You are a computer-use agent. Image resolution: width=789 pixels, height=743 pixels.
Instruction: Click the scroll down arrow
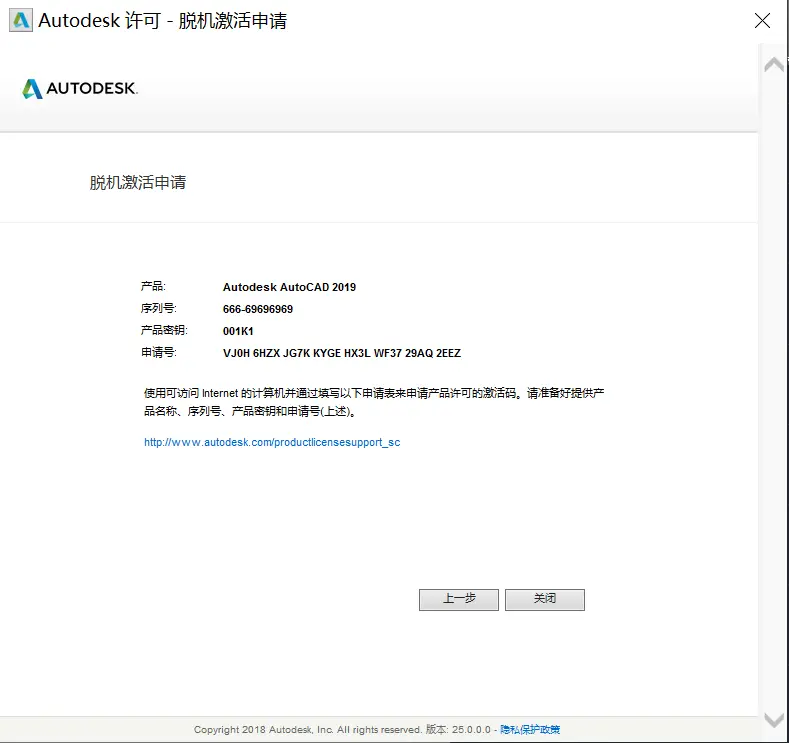pyautogui.click(x=773, y=720)
